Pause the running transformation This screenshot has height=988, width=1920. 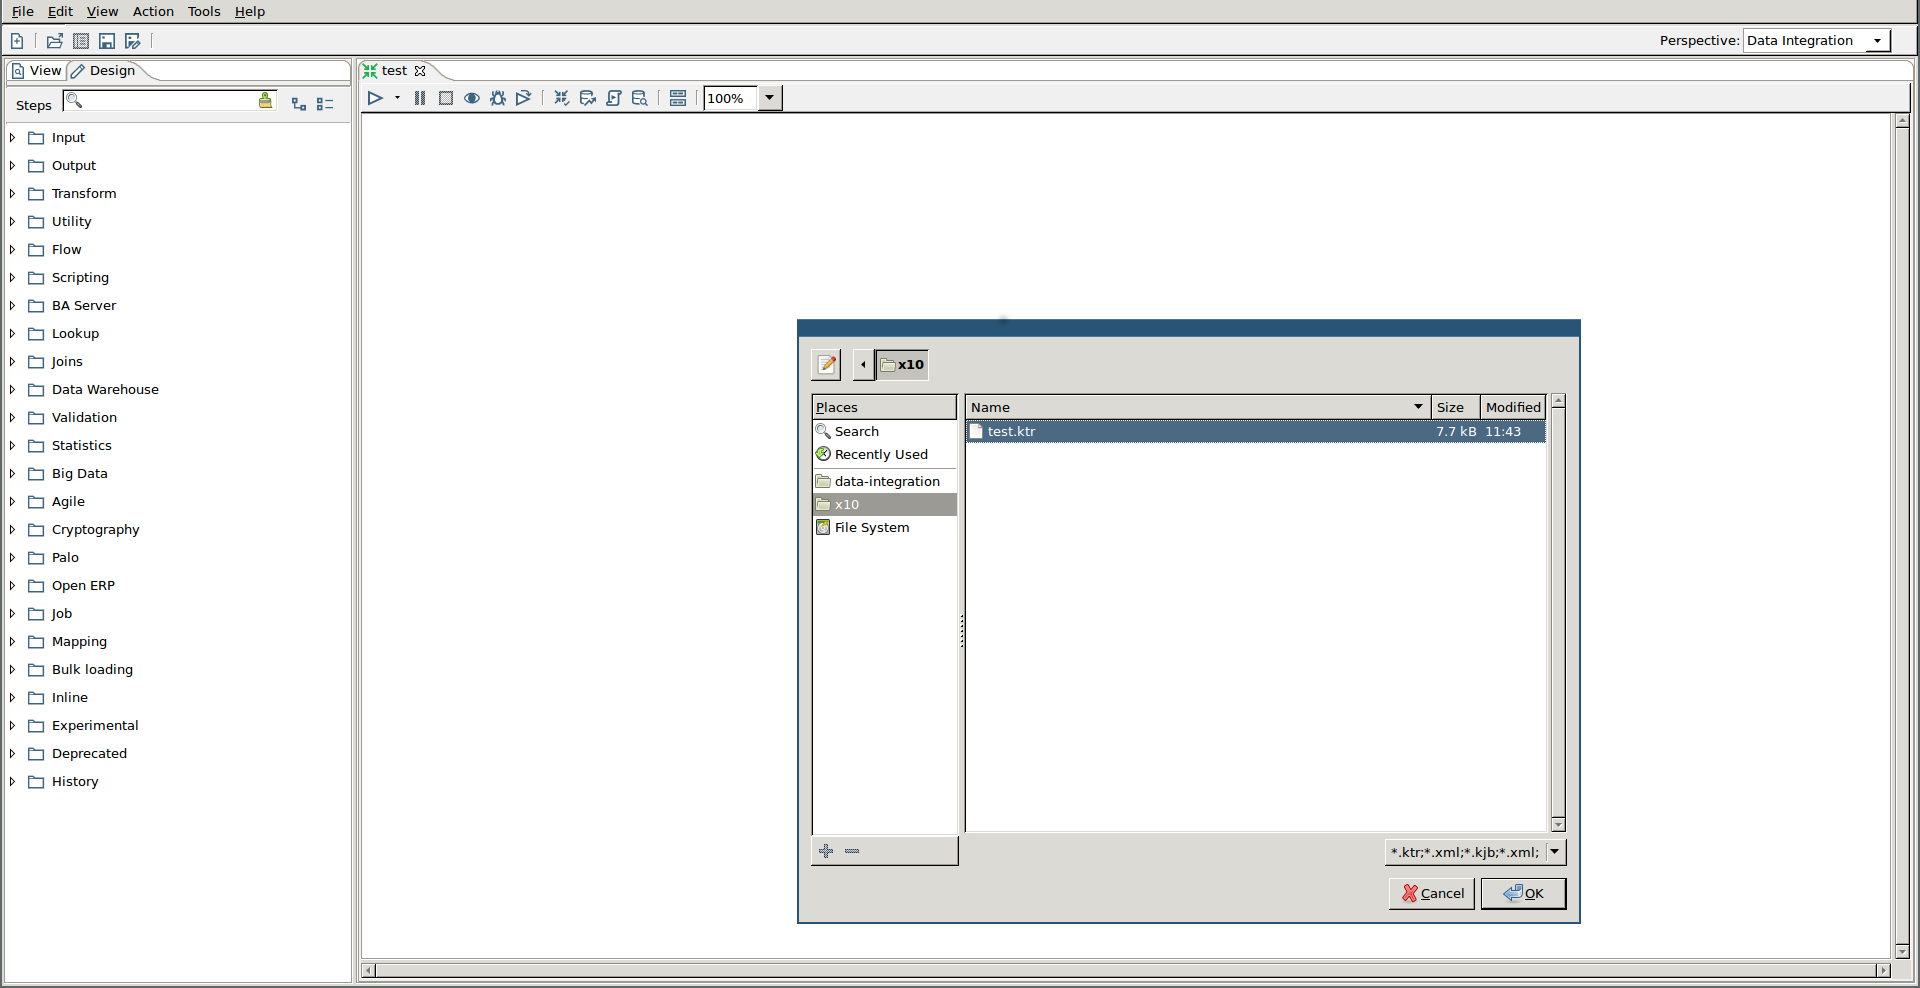[x=420, y=98]
